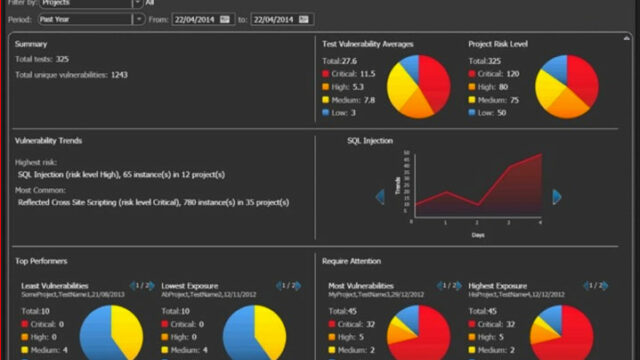Go to next Least Vulnerabilities page
Viewport: 640px width, 360px height.
pos(151,286)
